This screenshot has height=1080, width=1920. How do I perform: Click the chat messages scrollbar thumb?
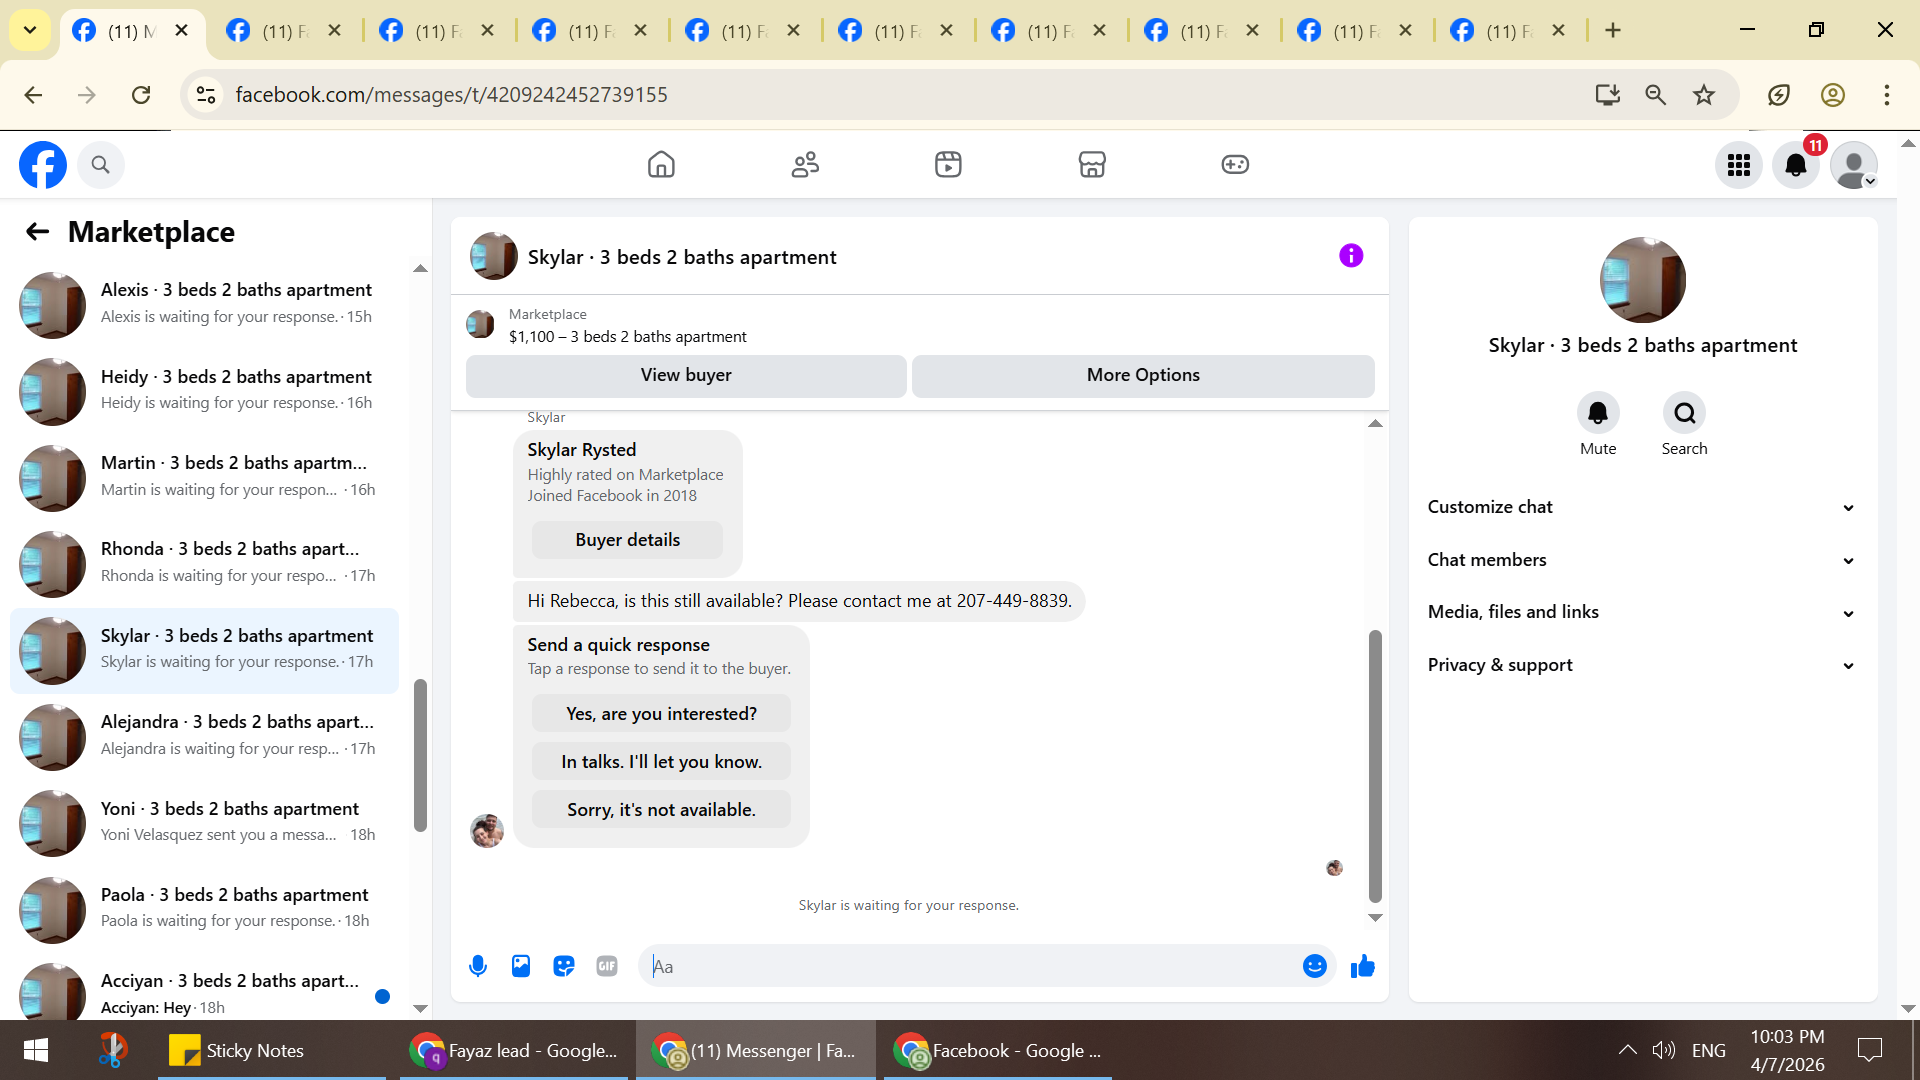point(1375,766)
